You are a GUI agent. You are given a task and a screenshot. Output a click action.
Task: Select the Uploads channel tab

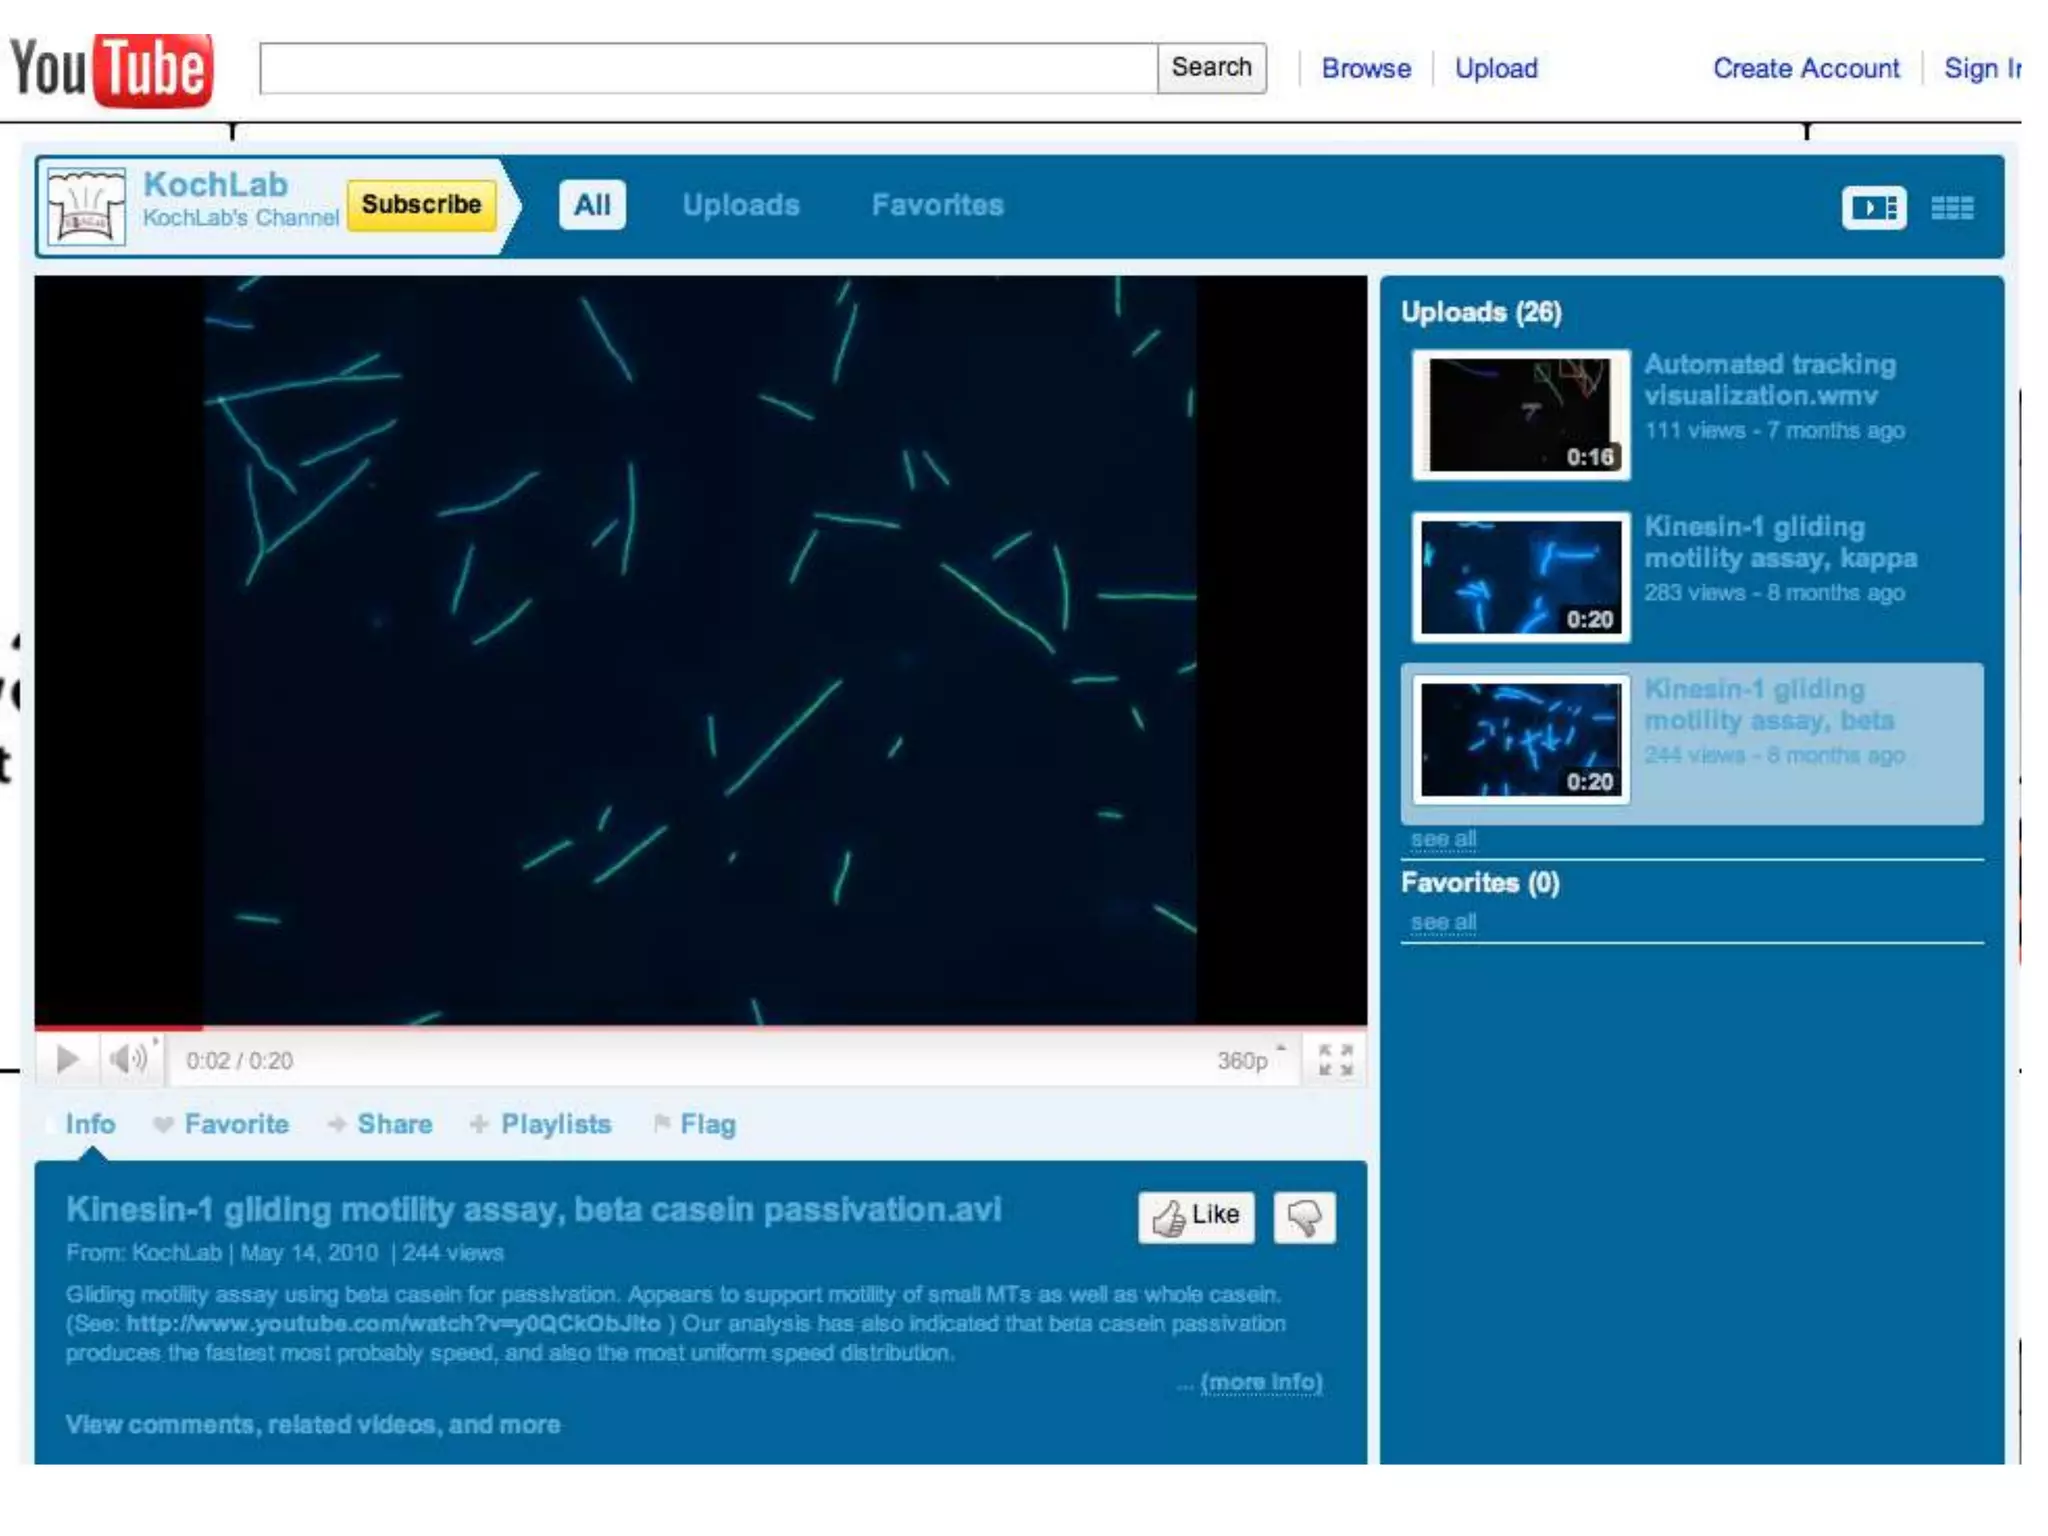pos(741,205)
